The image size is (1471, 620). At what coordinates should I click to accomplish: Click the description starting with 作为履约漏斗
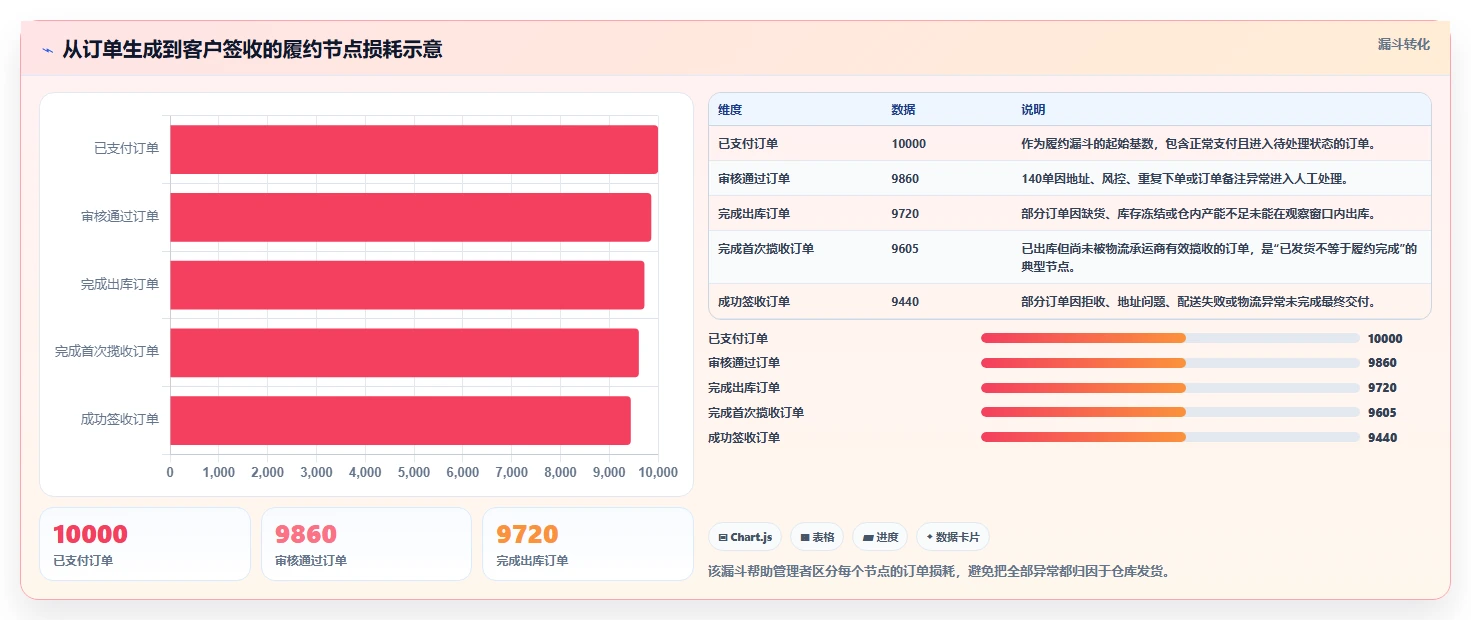[x=1198, y=144]
